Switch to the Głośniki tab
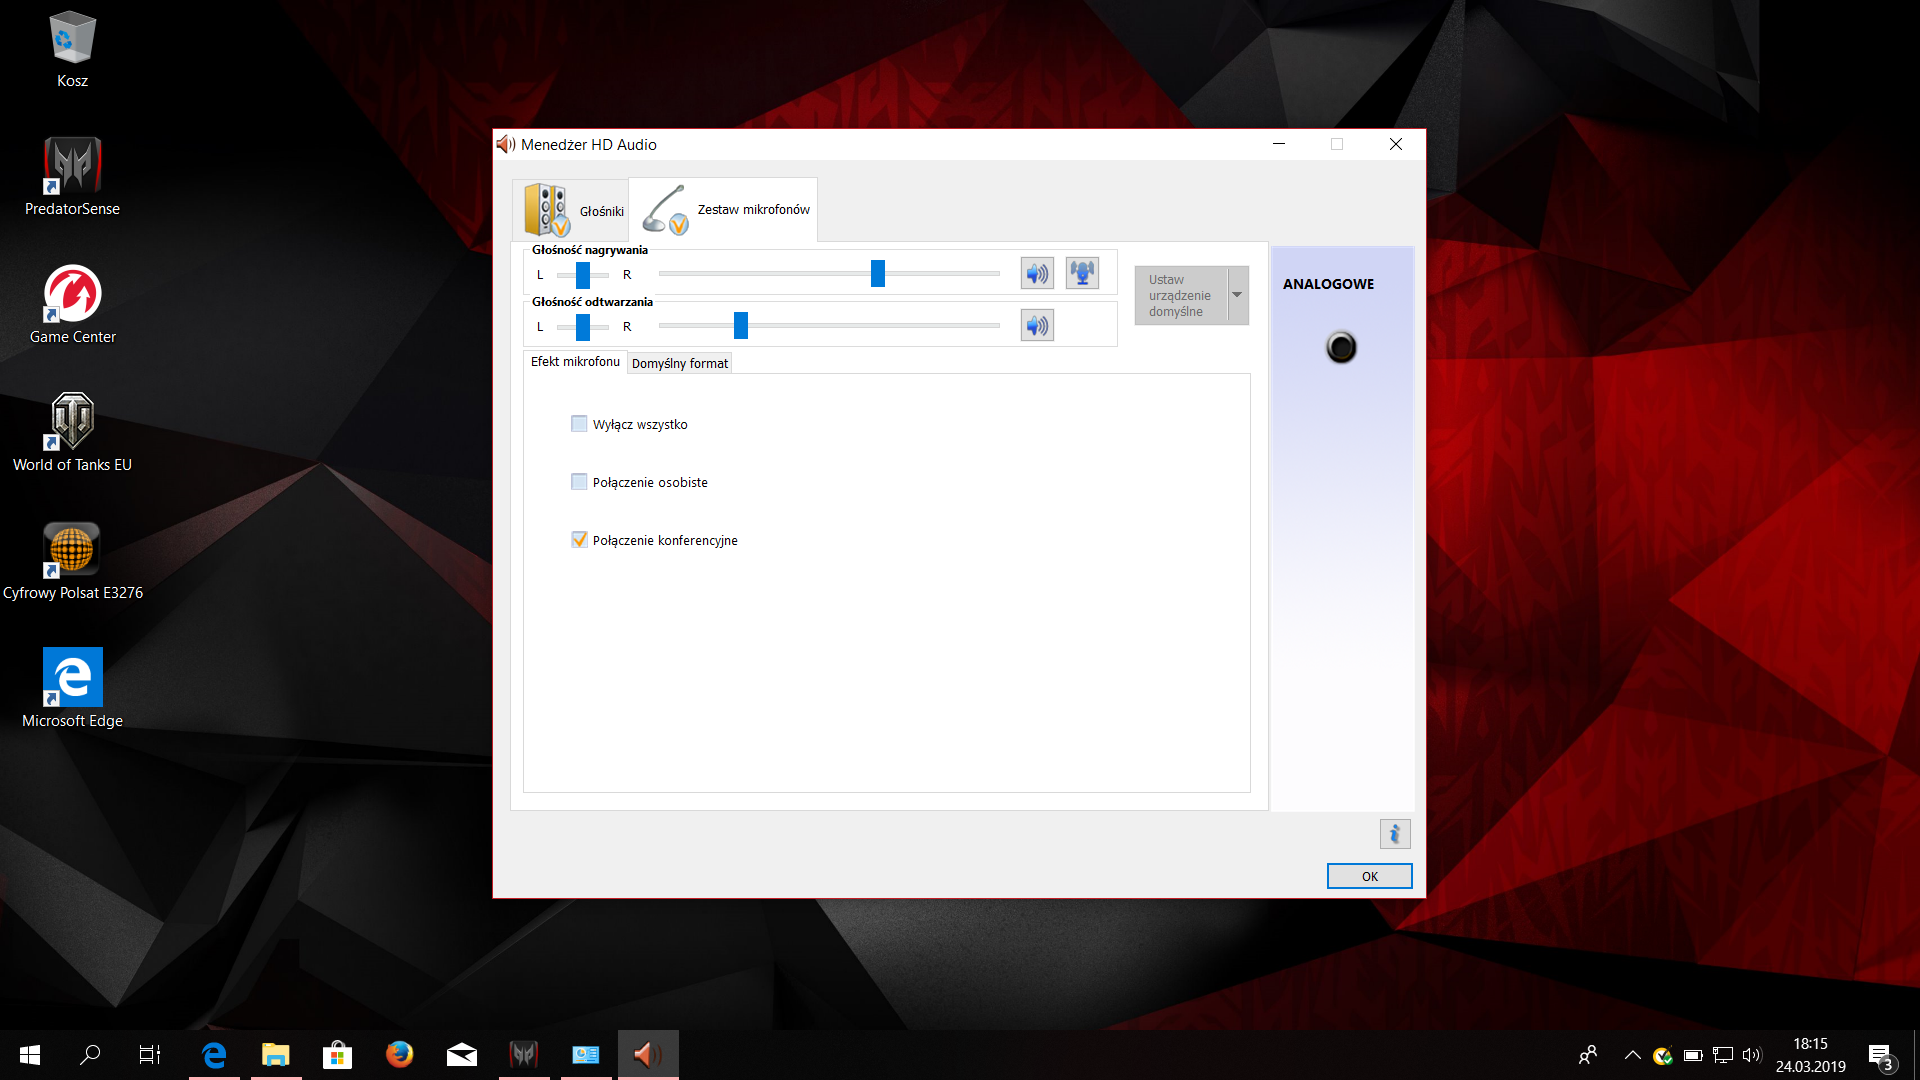The image size is (1920, 1080). pyautogui.click(x=572, y=210)
